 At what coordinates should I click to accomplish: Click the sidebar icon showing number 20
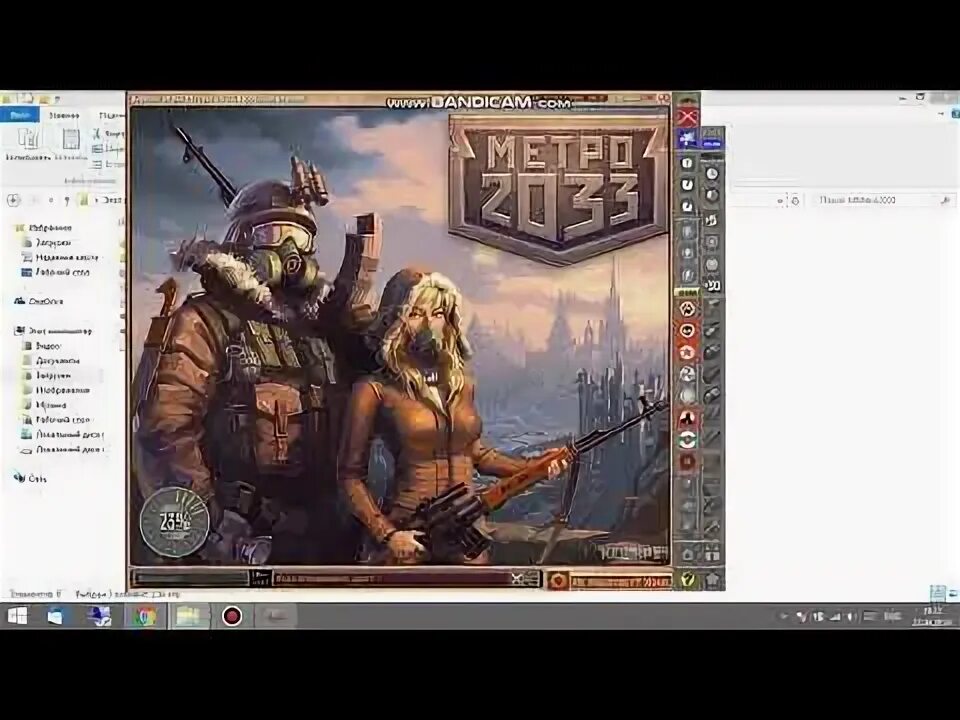pyautogui.click(x=711, y=285)
